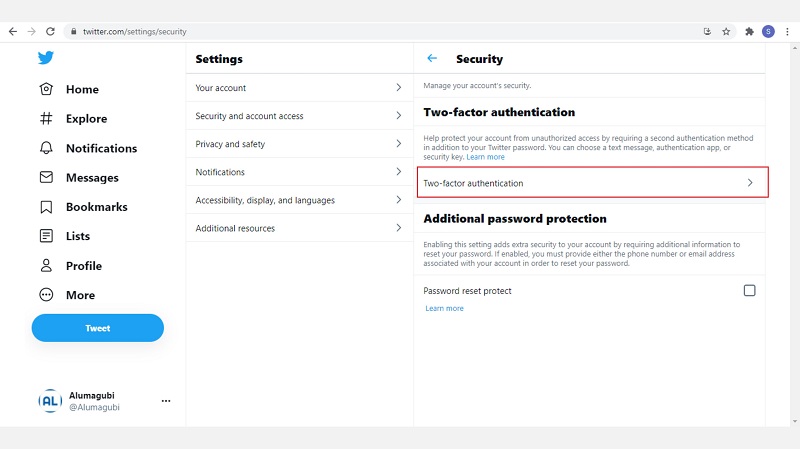The image size is (800, 449).
Task: Open Bookmarks using the bookmark icon
Action: (x=46, y=207)
